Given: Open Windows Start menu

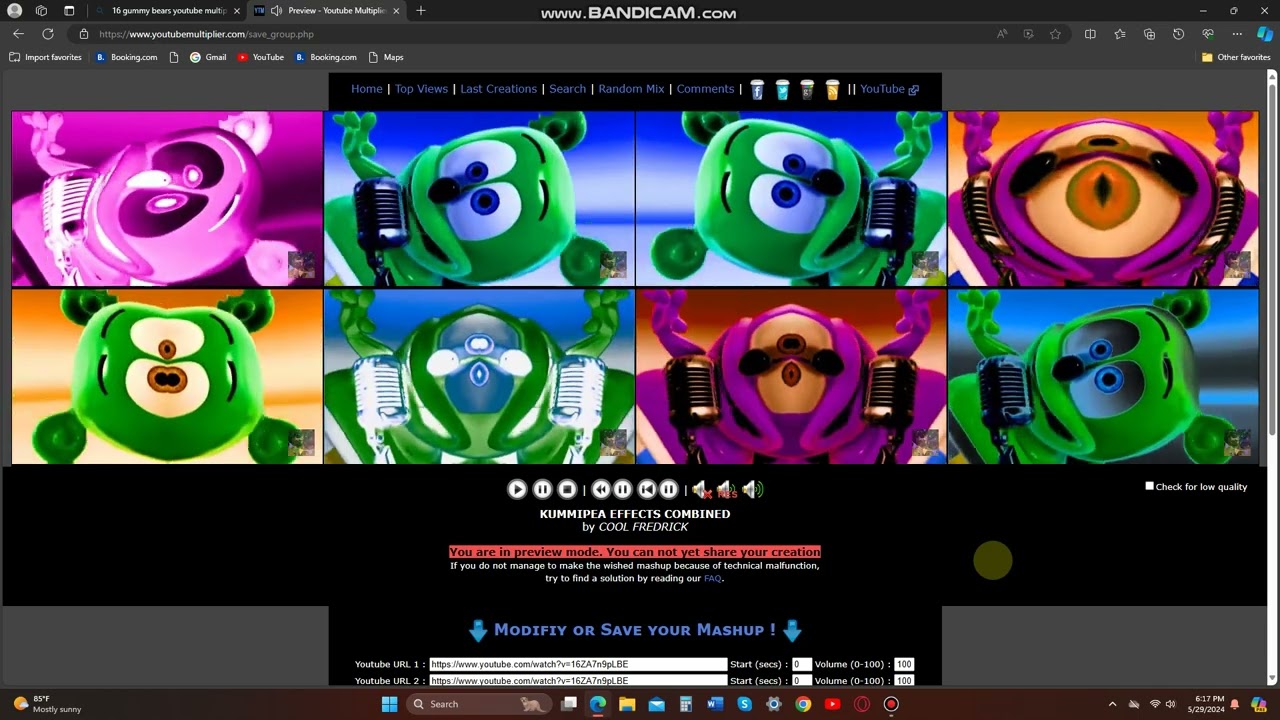Looking at the screenshot, I should (389, 704).
